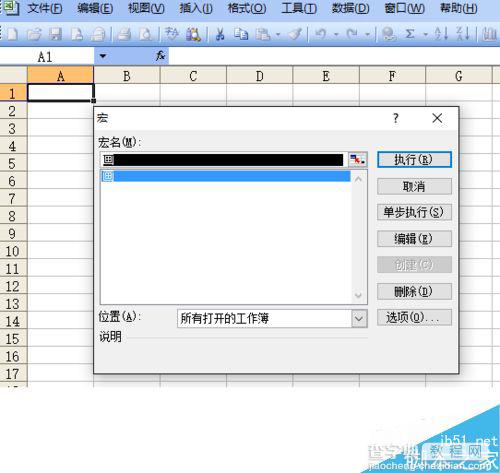Click the Paste clipboard icon
The width and height of the screenshot is (500, 473).
263,34
